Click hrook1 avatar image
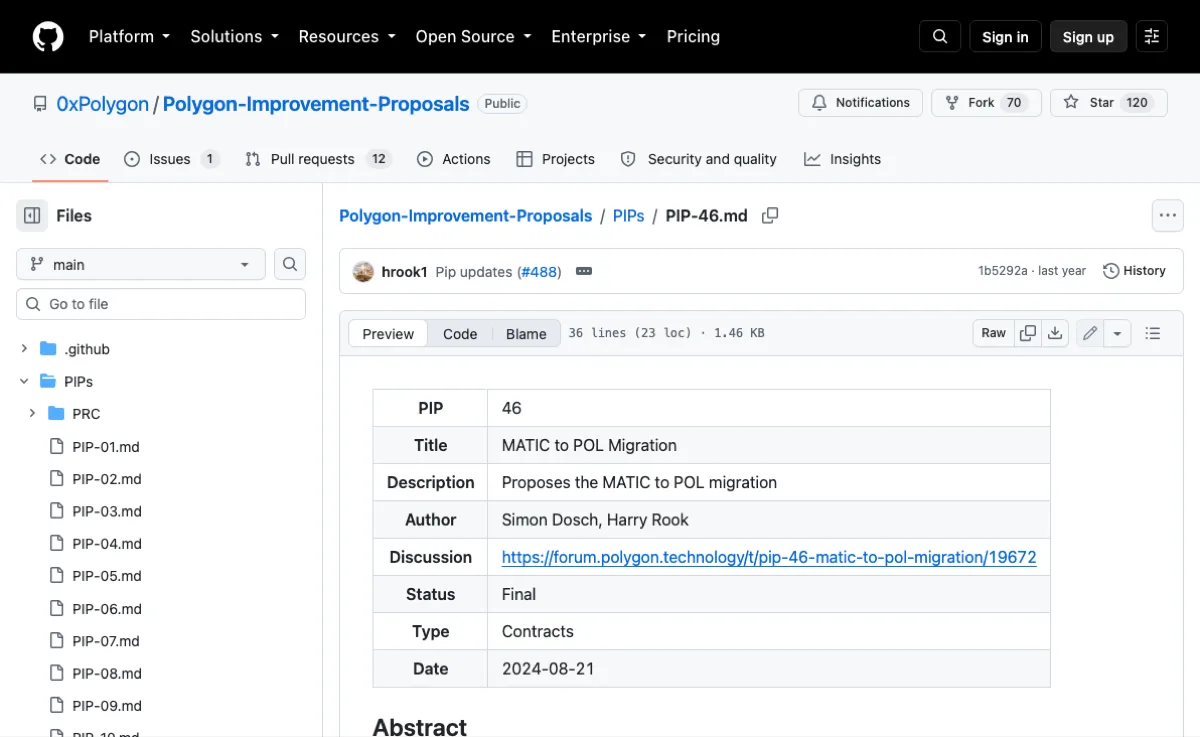1200x737 pixels. 364,271
